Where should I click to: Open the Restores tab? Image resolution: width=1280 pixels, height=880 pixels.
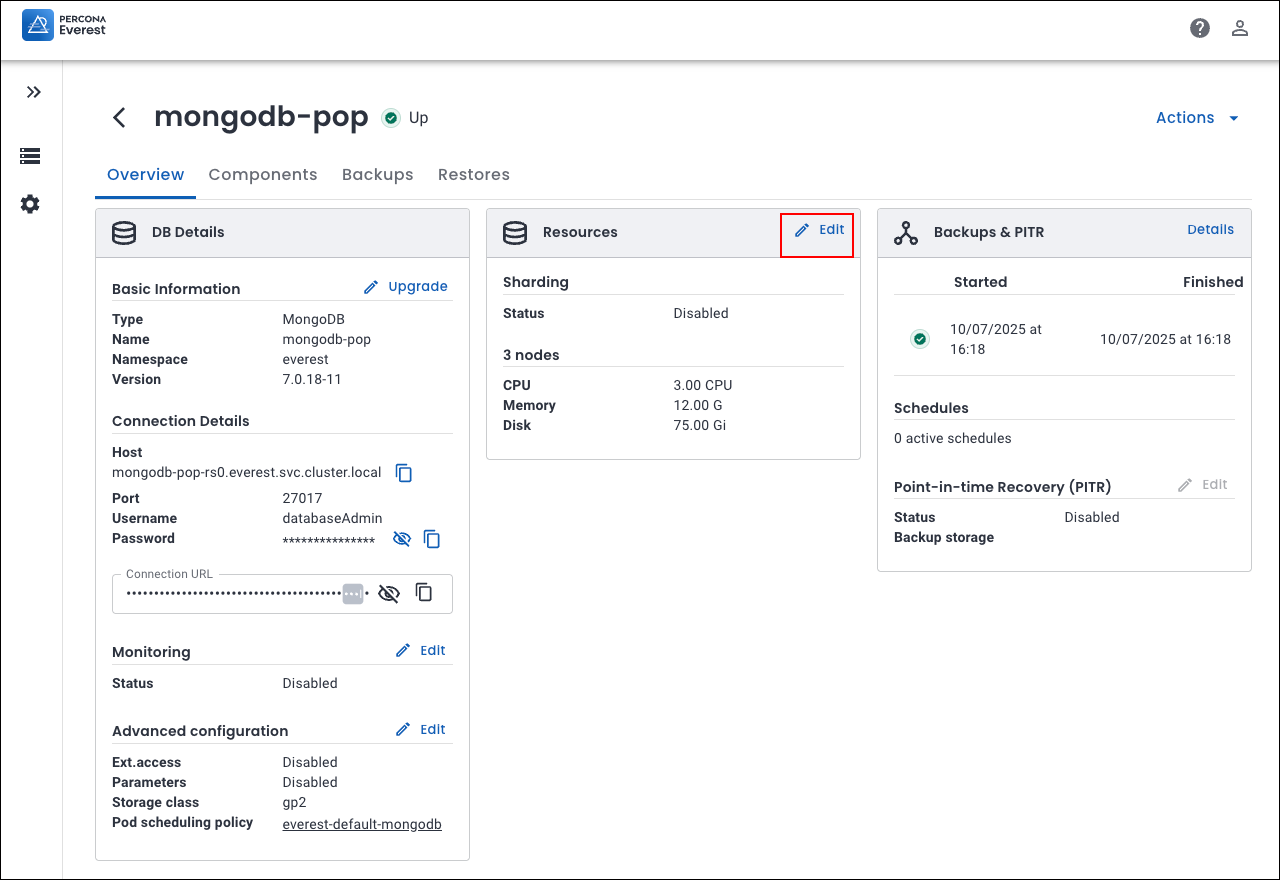474,175
